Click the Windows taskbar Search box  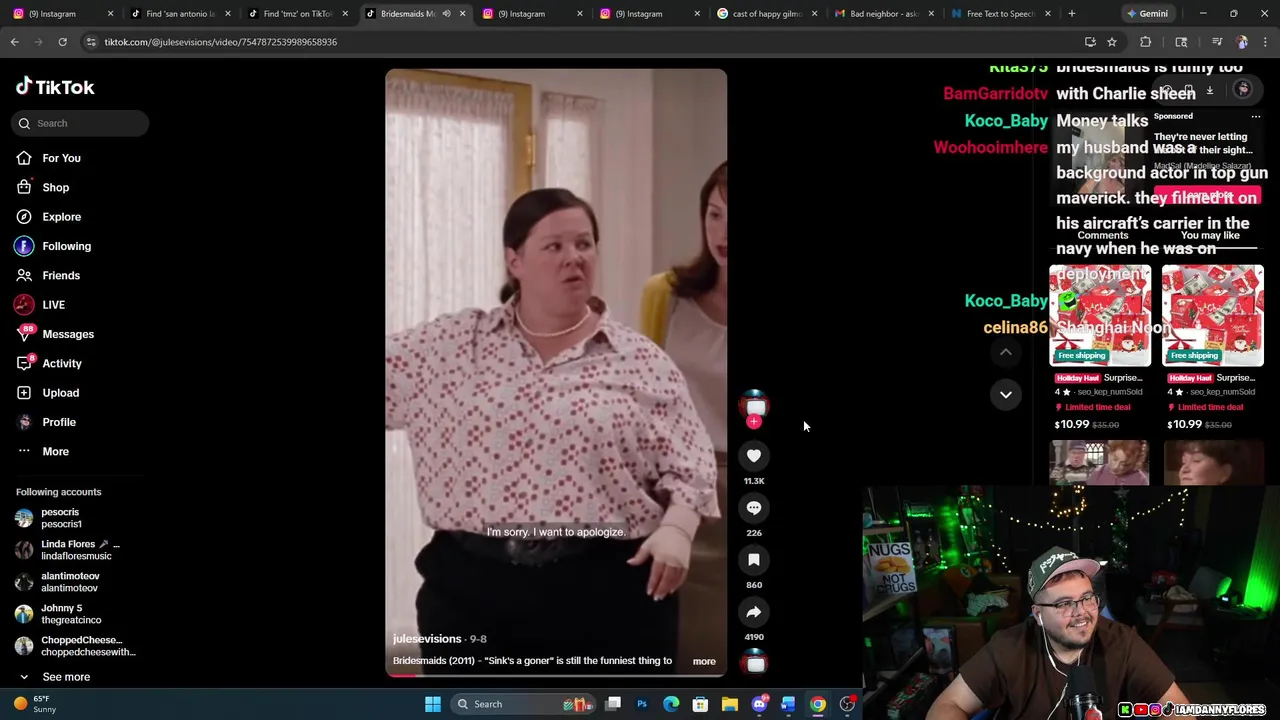(x=522, y=704)
